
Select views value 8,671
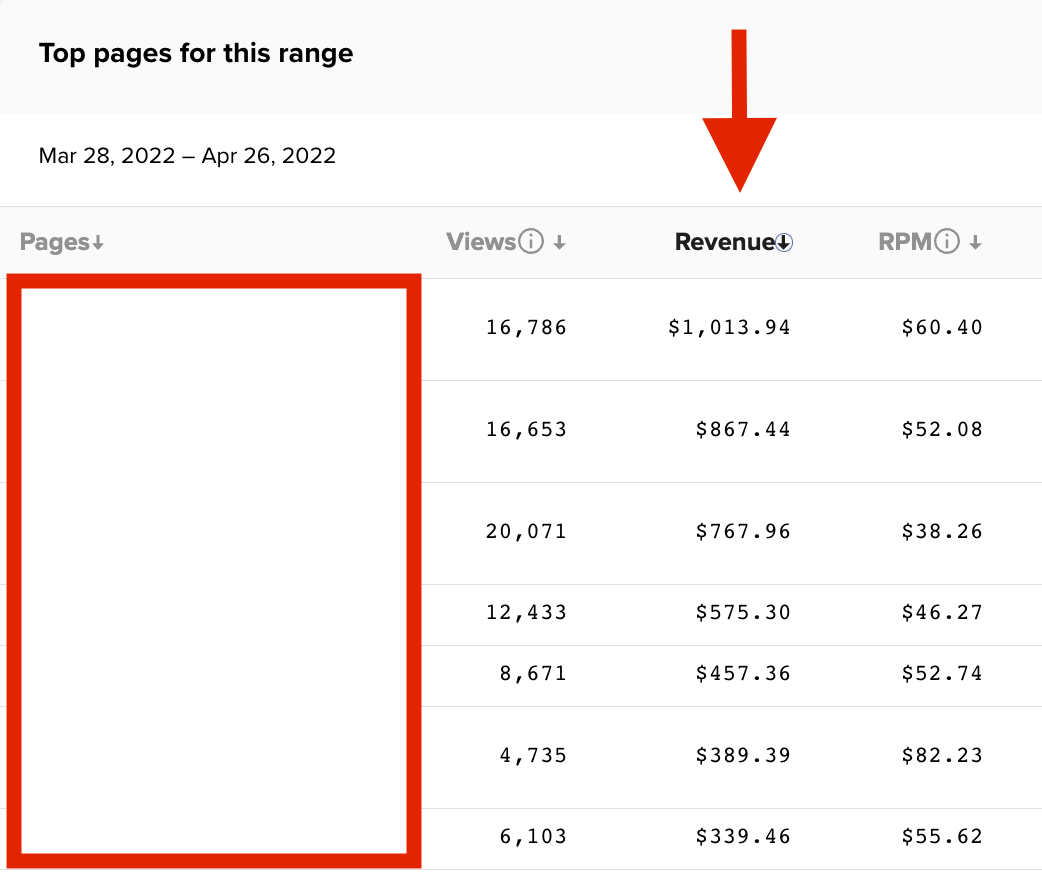tap(533, 673)
